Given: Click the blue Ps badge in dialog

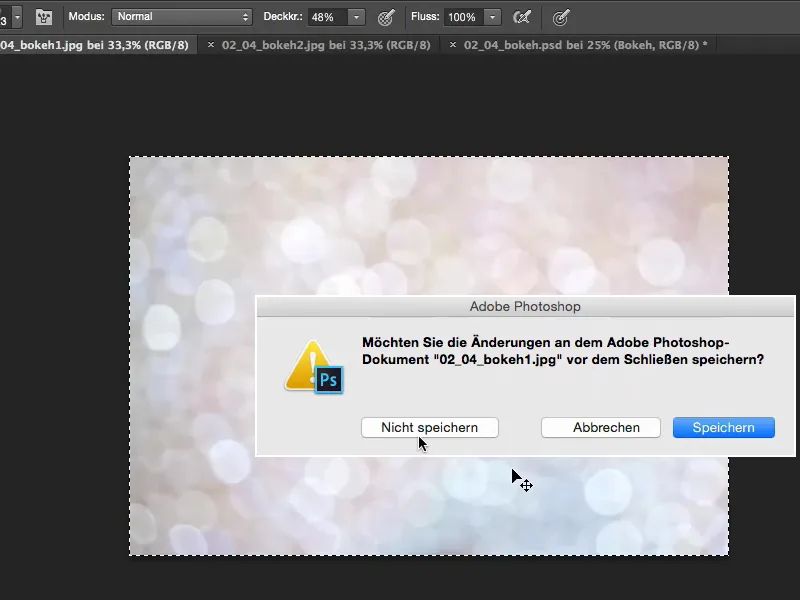Looking at the screenshot, I should click(x=329, y=380).
